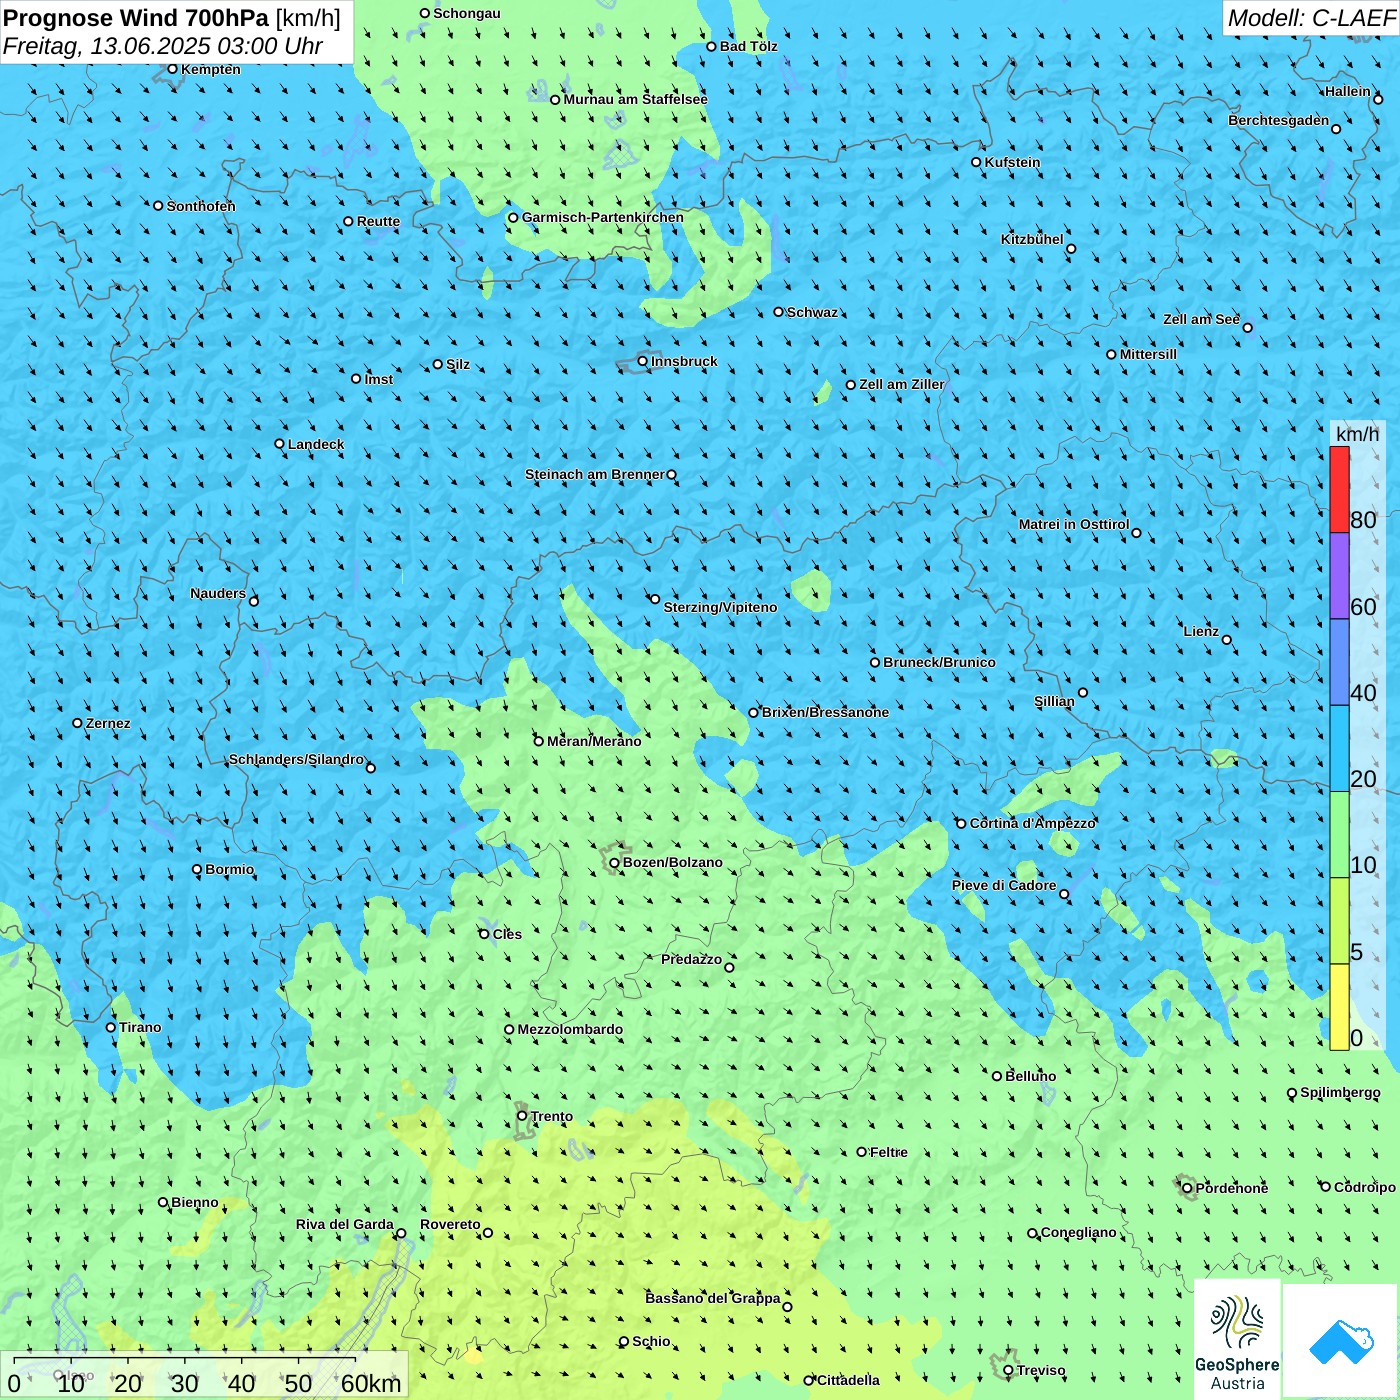1400x1400 pixels.
Task: Click the Reutte city label
Action: coord(378,221)
